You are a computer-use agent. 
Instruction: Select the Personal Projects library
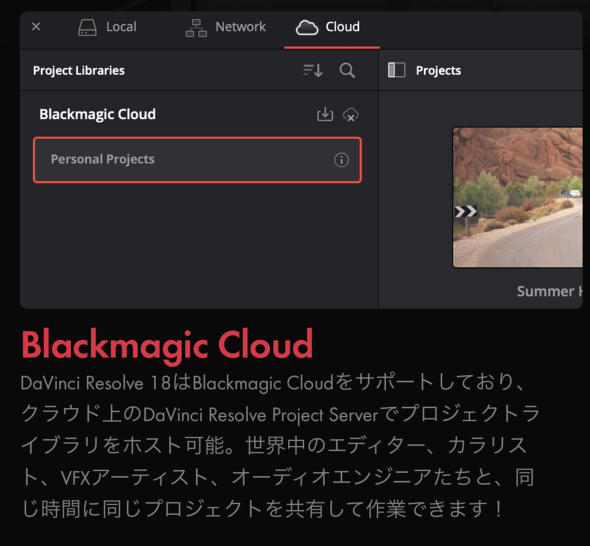[x=197, y=160]
